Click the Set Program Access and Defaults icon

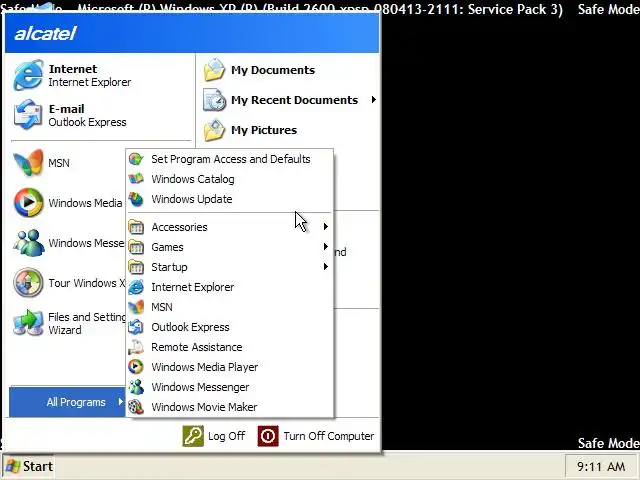(136, 159)
